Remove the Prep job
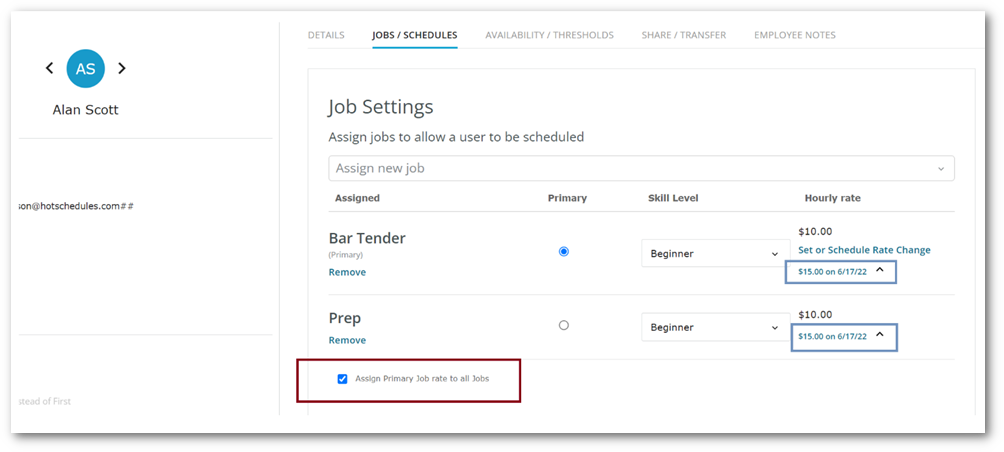This screenshot has width=1004, height=452. point(347,340)
